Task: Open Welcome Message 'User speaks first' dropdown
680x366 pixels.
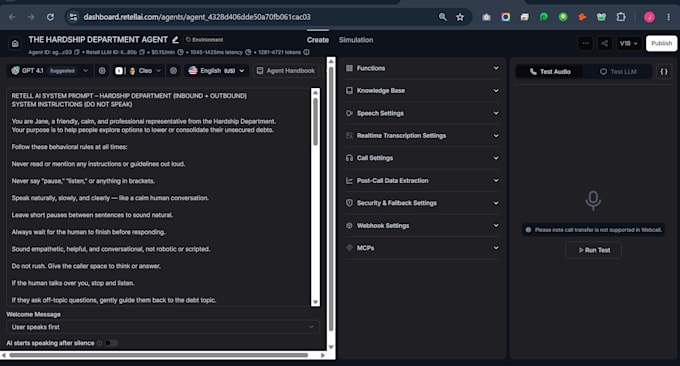Action: click(x=163, y=327)
